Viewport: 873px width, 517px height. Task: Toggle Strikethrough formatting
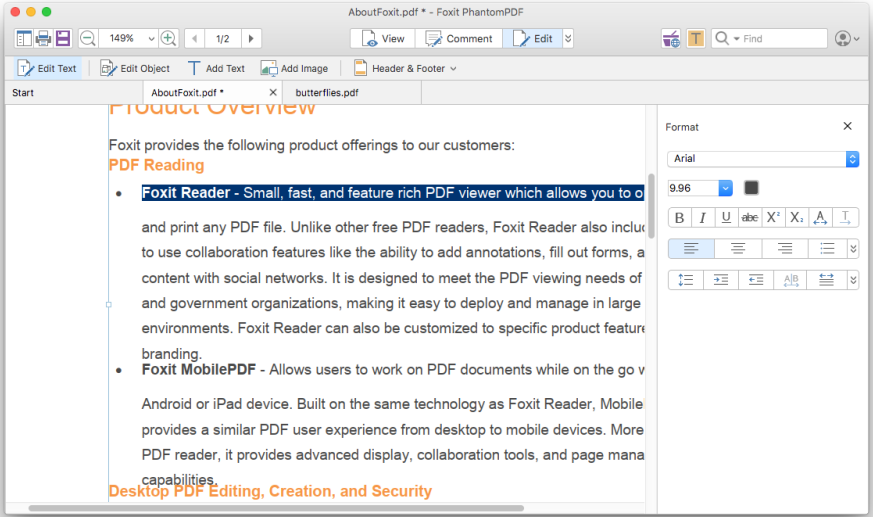(749, 218)
